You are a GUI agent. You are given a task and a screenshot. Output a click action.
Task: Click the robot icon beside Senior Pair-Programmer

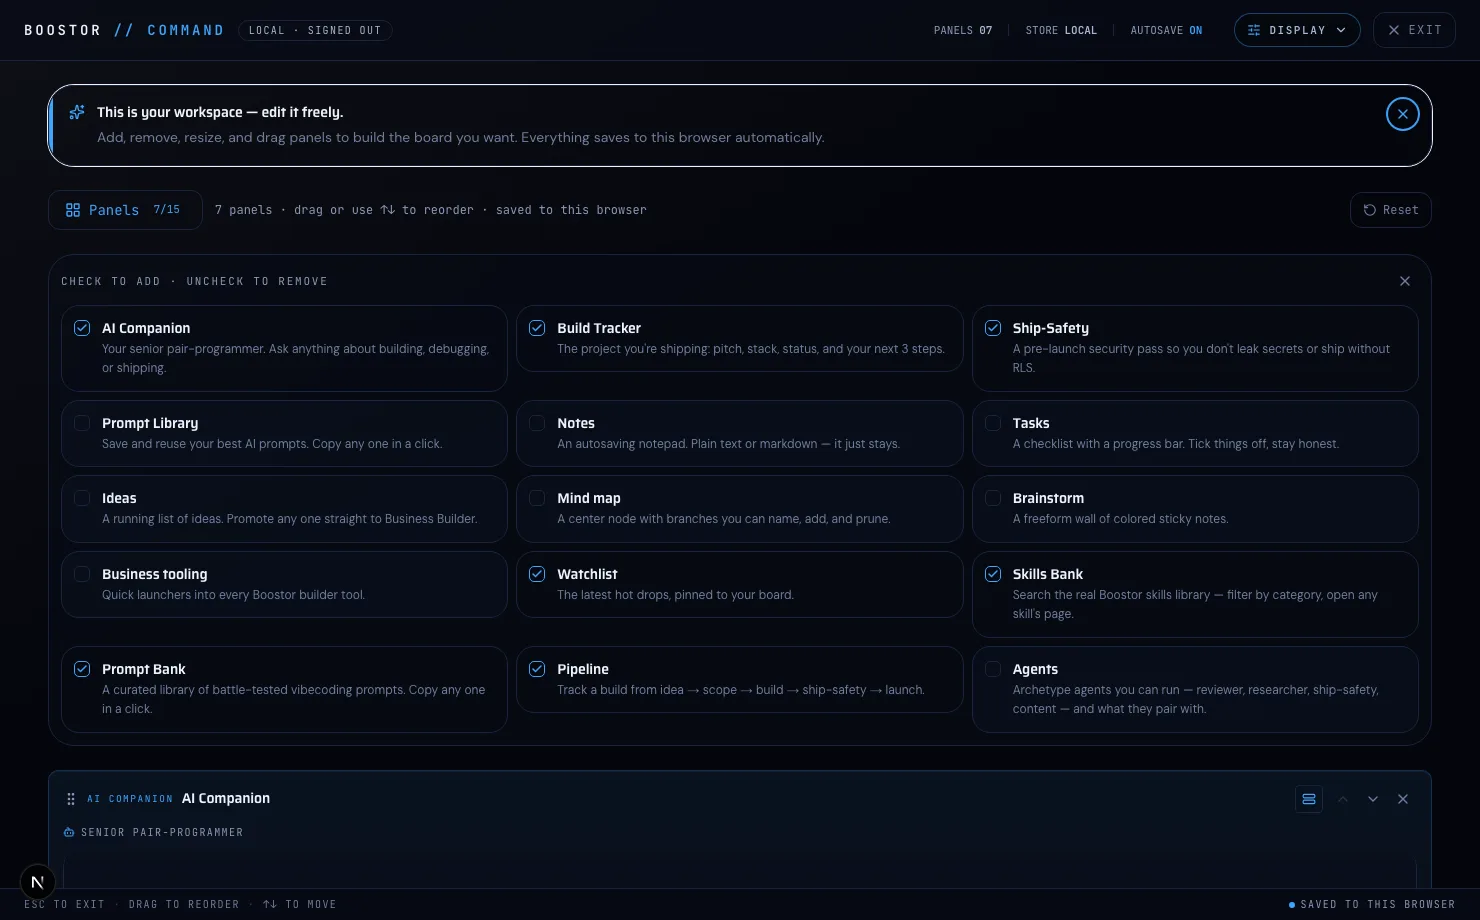click(69, 832)
